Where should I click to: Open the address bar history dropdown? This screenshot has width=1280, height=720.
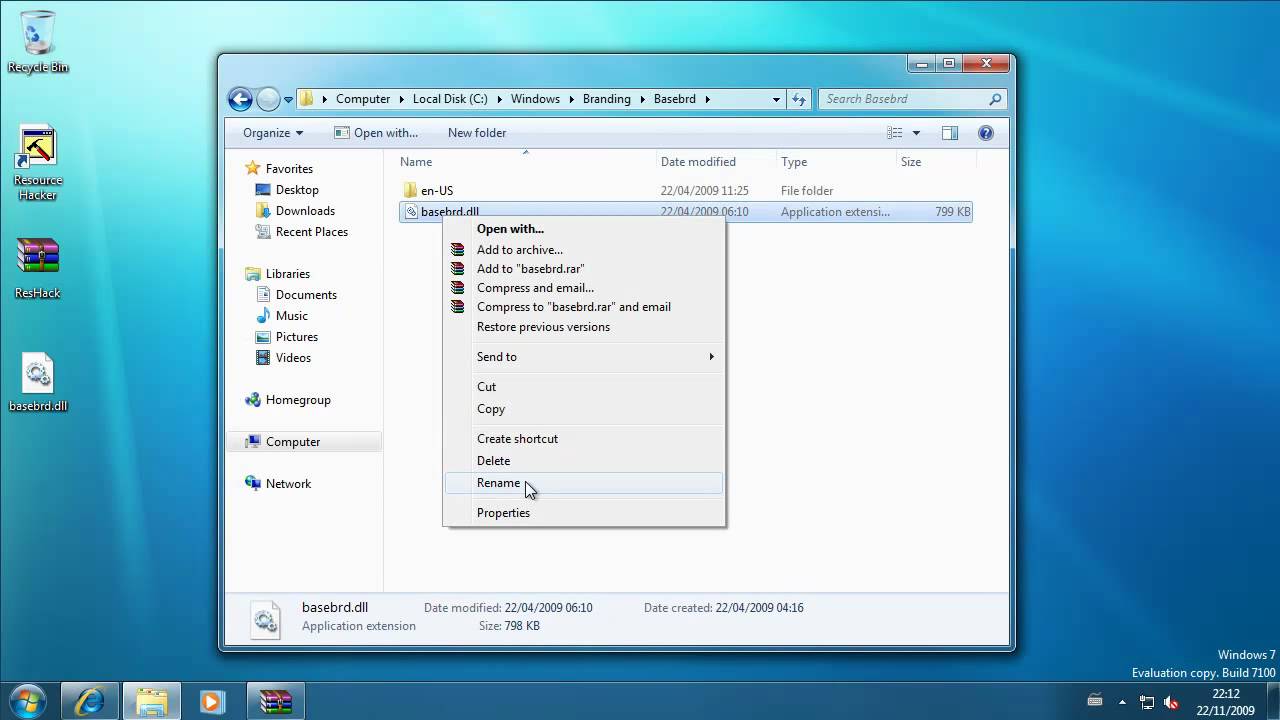click(776, 99)
